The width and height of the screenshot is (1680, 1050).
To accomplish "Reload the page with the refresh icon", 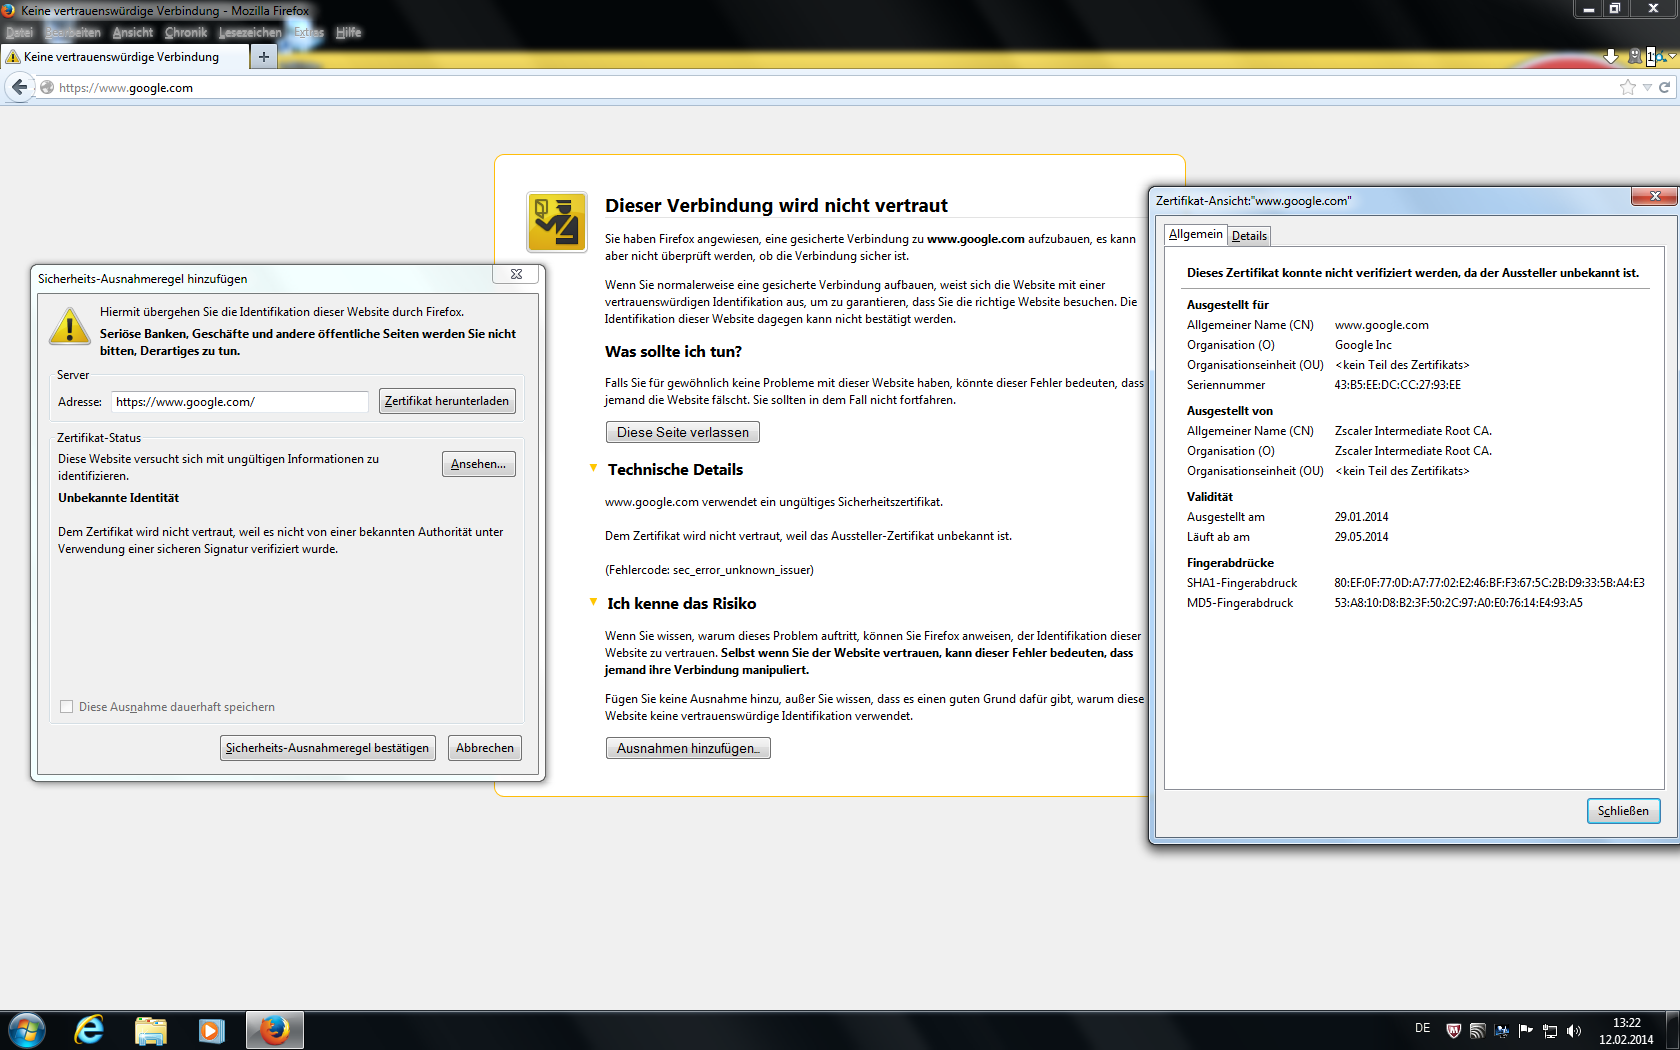I will (1663, 87).
